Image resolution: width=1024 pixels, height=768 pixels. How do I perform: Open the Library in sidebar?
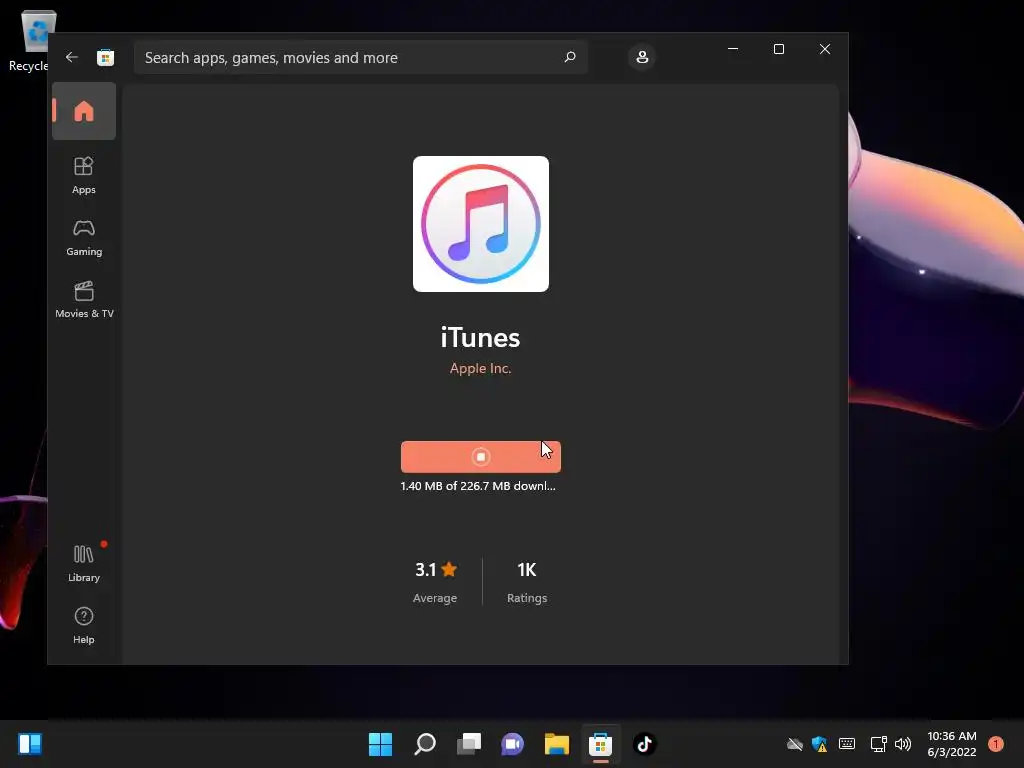pos(84,563)
